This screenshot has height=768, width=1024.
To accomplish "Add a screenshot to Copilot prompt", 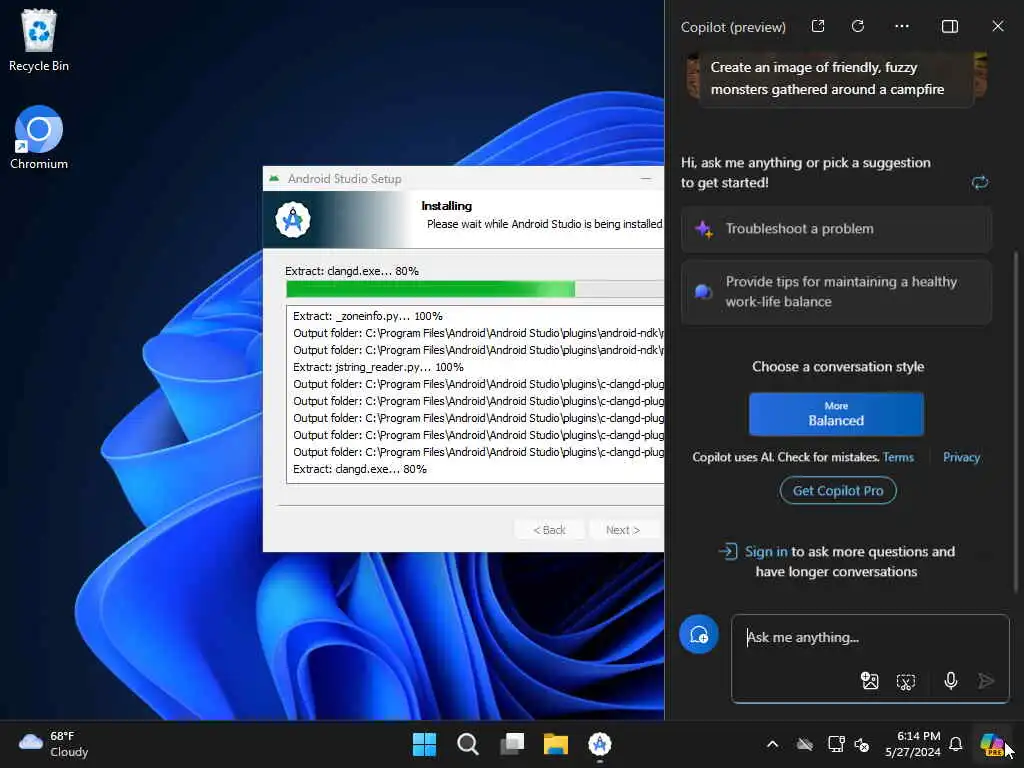I will pos(906,682).
